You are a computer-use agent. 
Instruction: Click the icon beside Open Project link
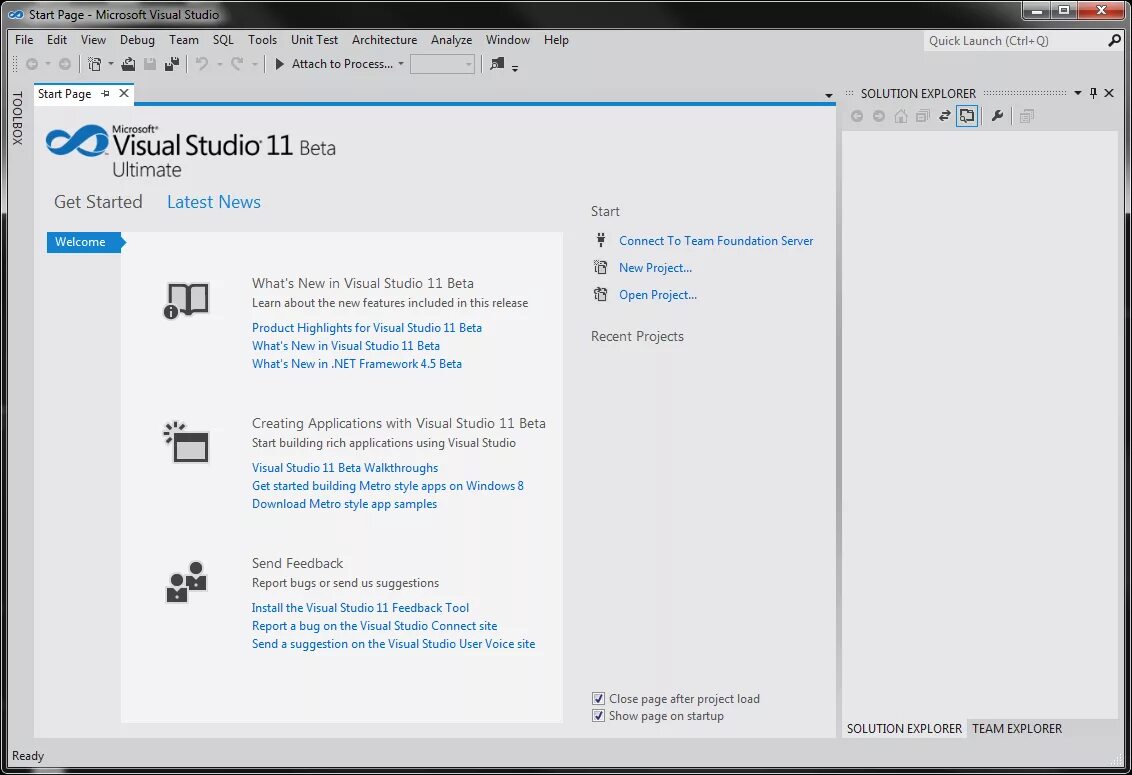coord(601,294)
